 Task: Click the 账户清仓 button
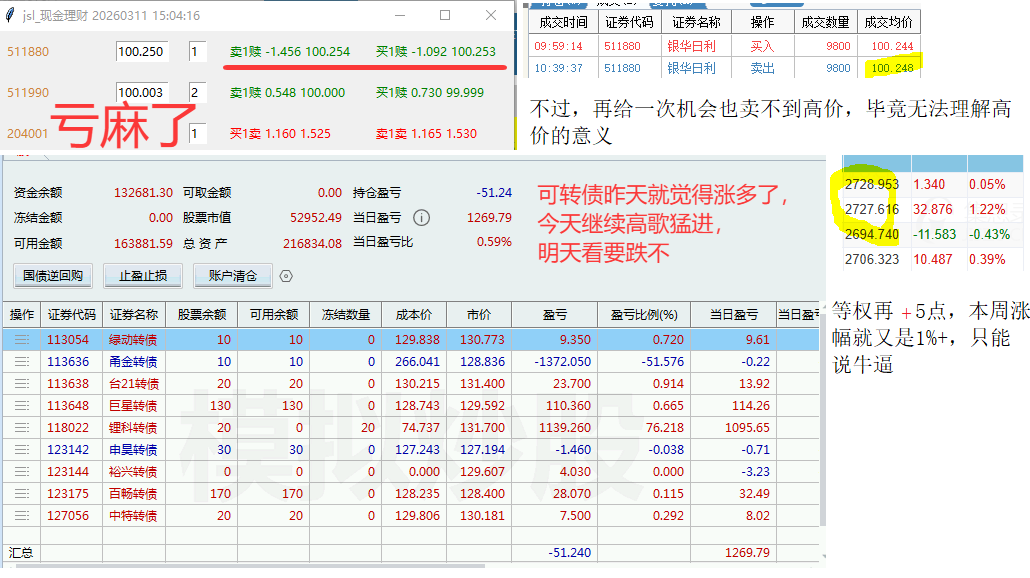click(232, 276)
